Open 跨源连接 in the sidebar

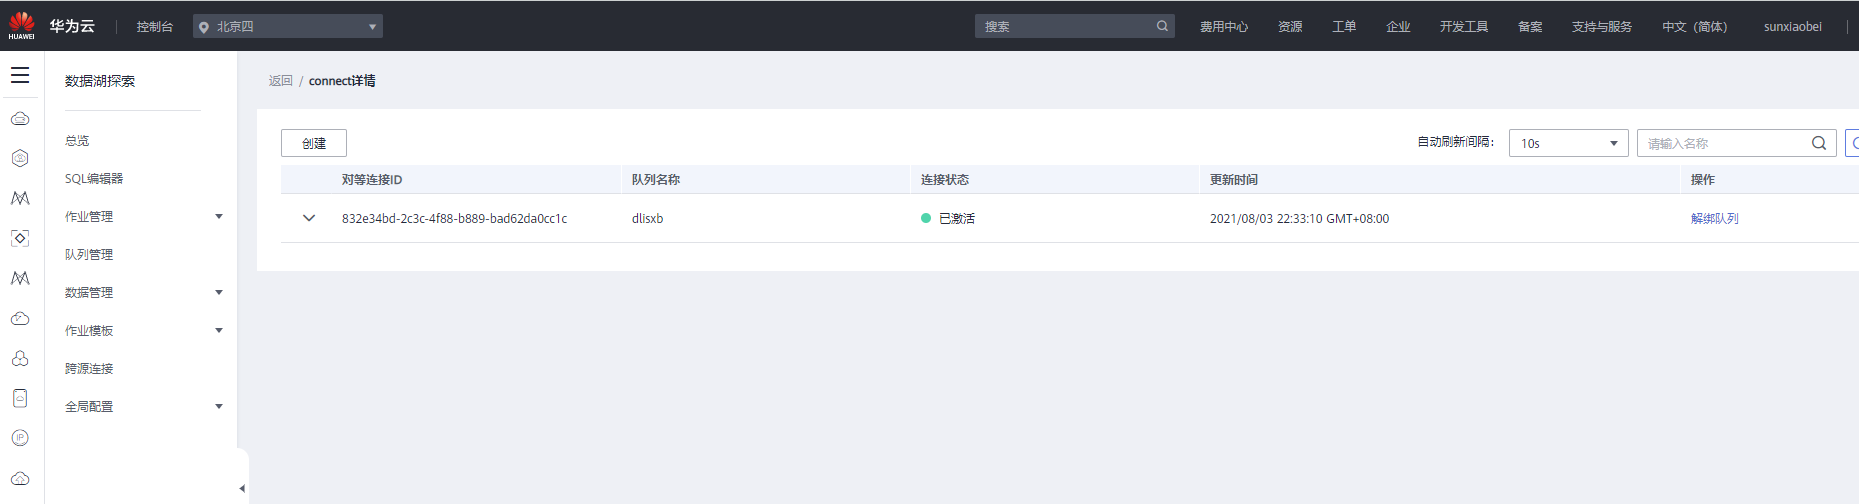tap(89, 369)
